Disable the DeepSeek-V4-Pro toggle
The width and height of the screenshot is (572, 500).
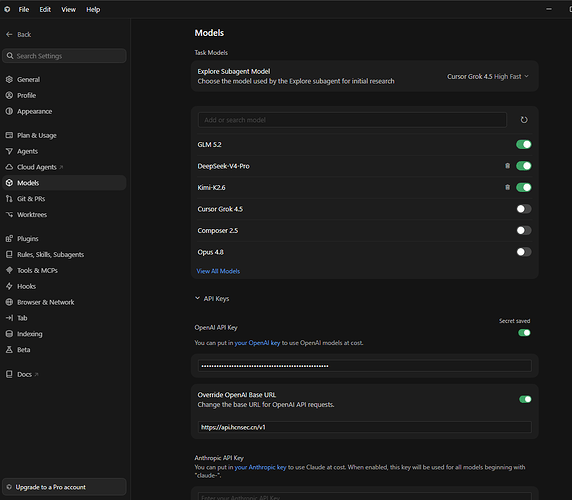(523, 166)
